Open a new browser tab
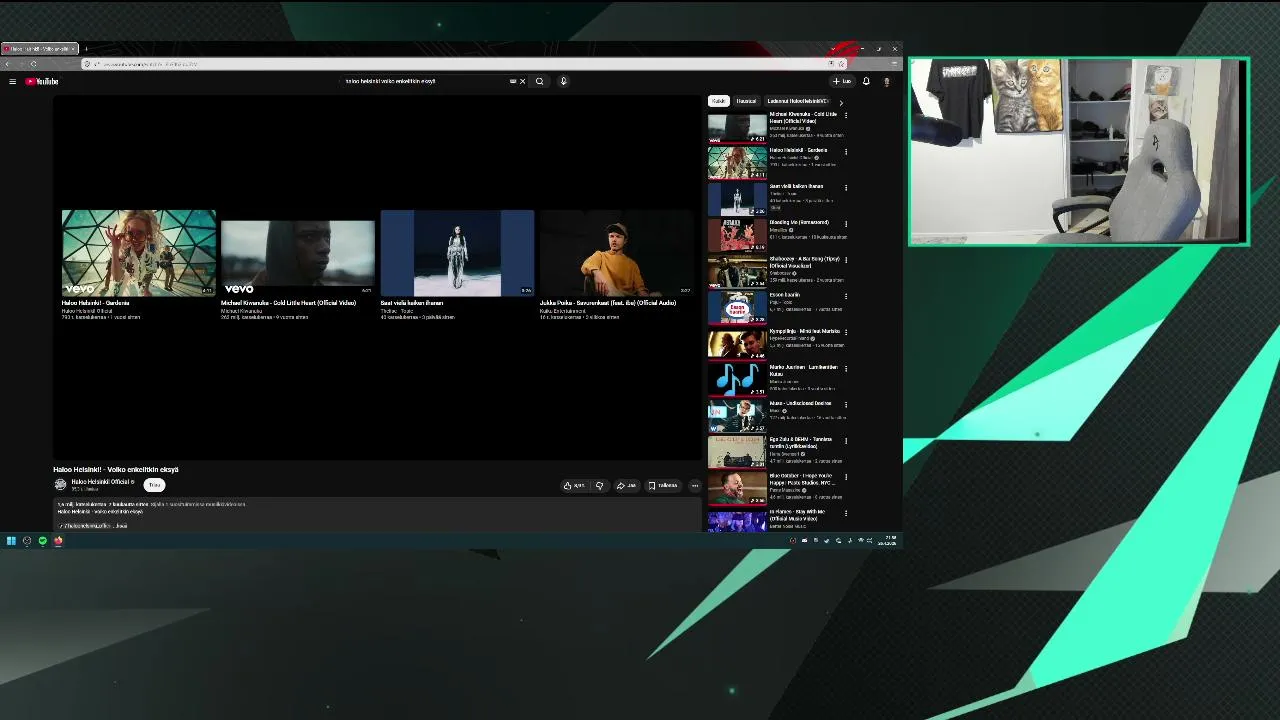 [86, 49]
